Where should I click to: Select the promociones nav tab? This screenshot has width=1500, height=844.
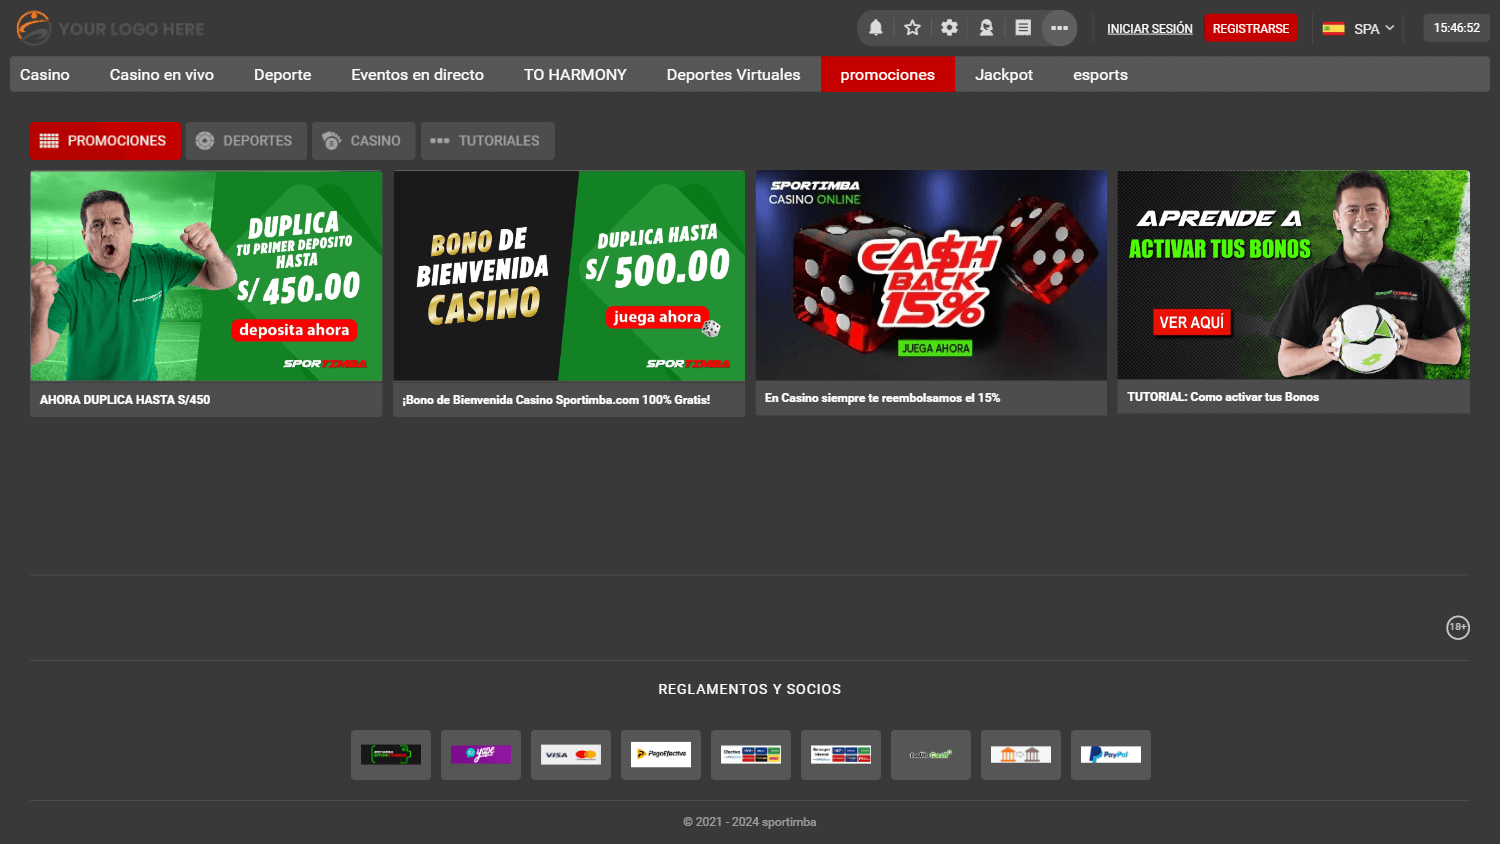888,74
